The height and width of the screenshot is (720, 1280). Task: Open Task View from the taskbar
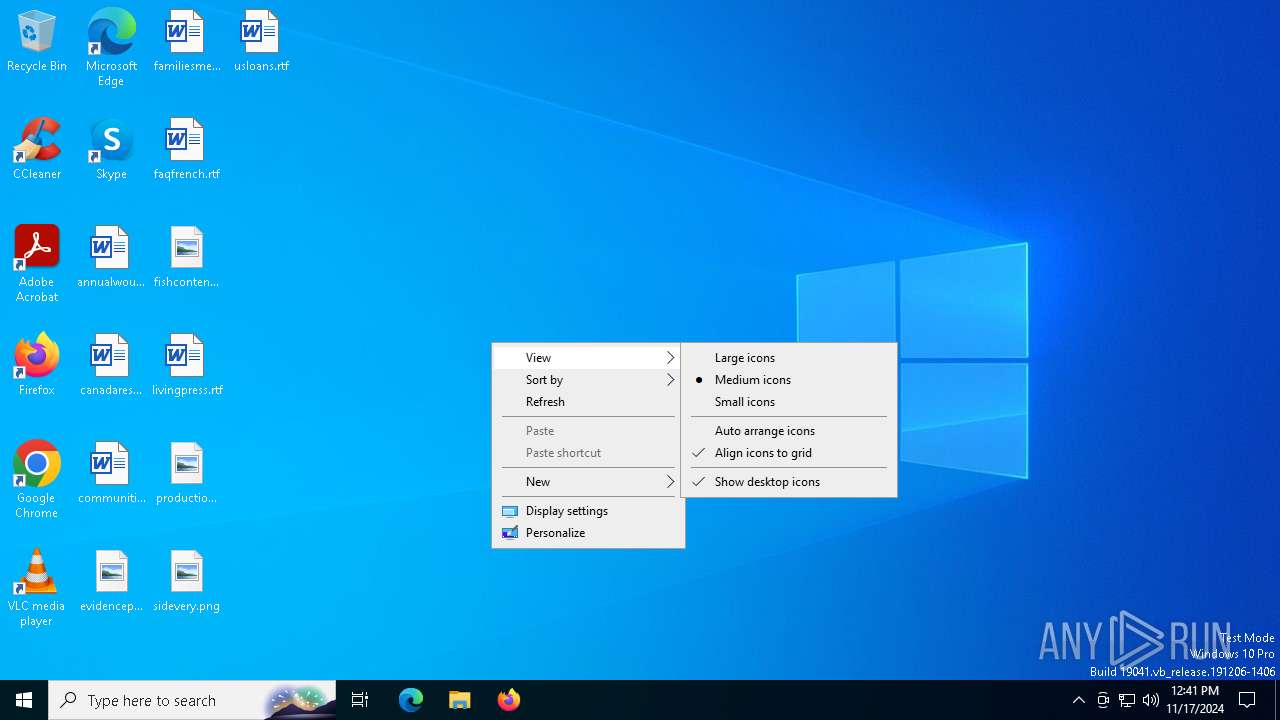click(360, 700)
